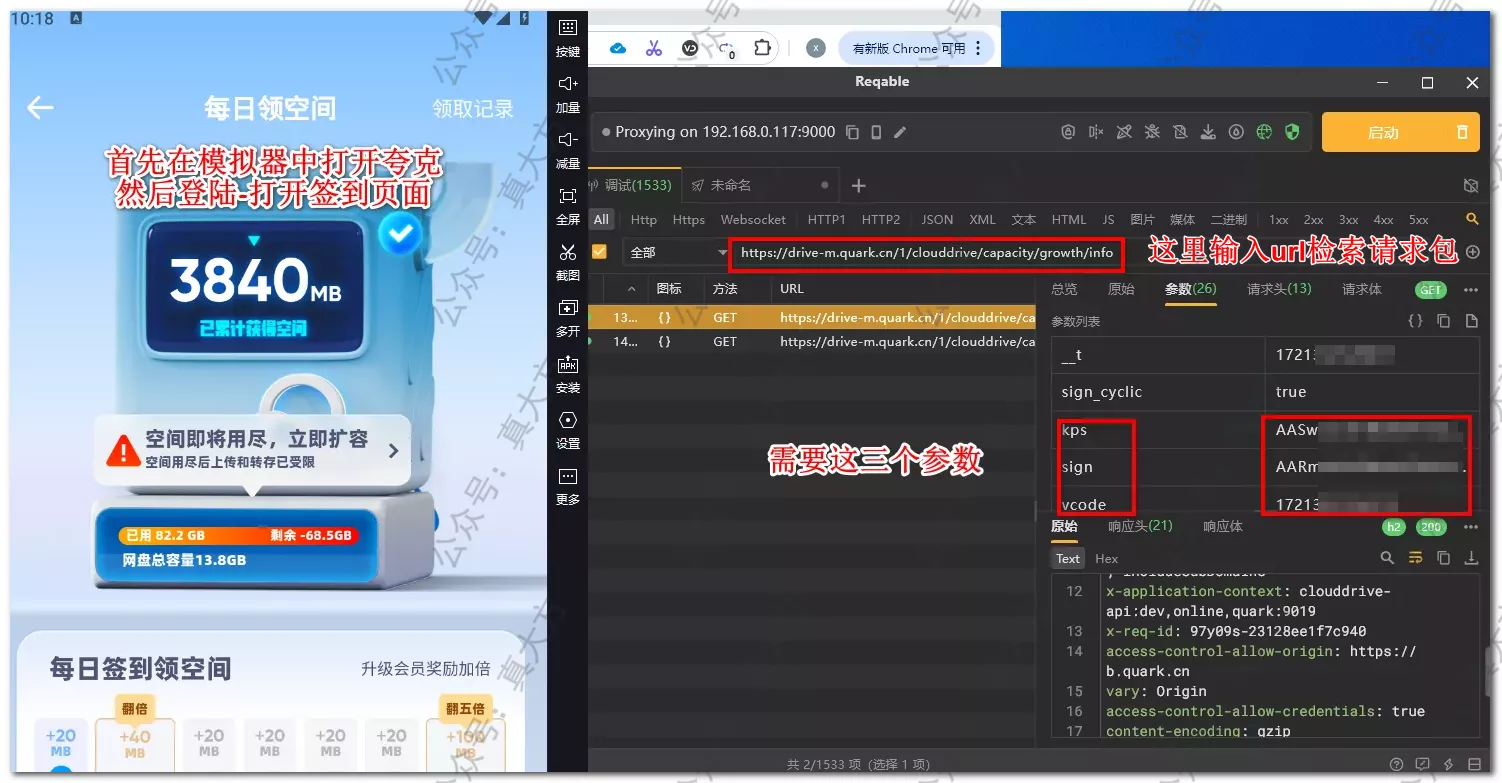Select the second GET request row
1502x783 pixels.
click(812, 341)
